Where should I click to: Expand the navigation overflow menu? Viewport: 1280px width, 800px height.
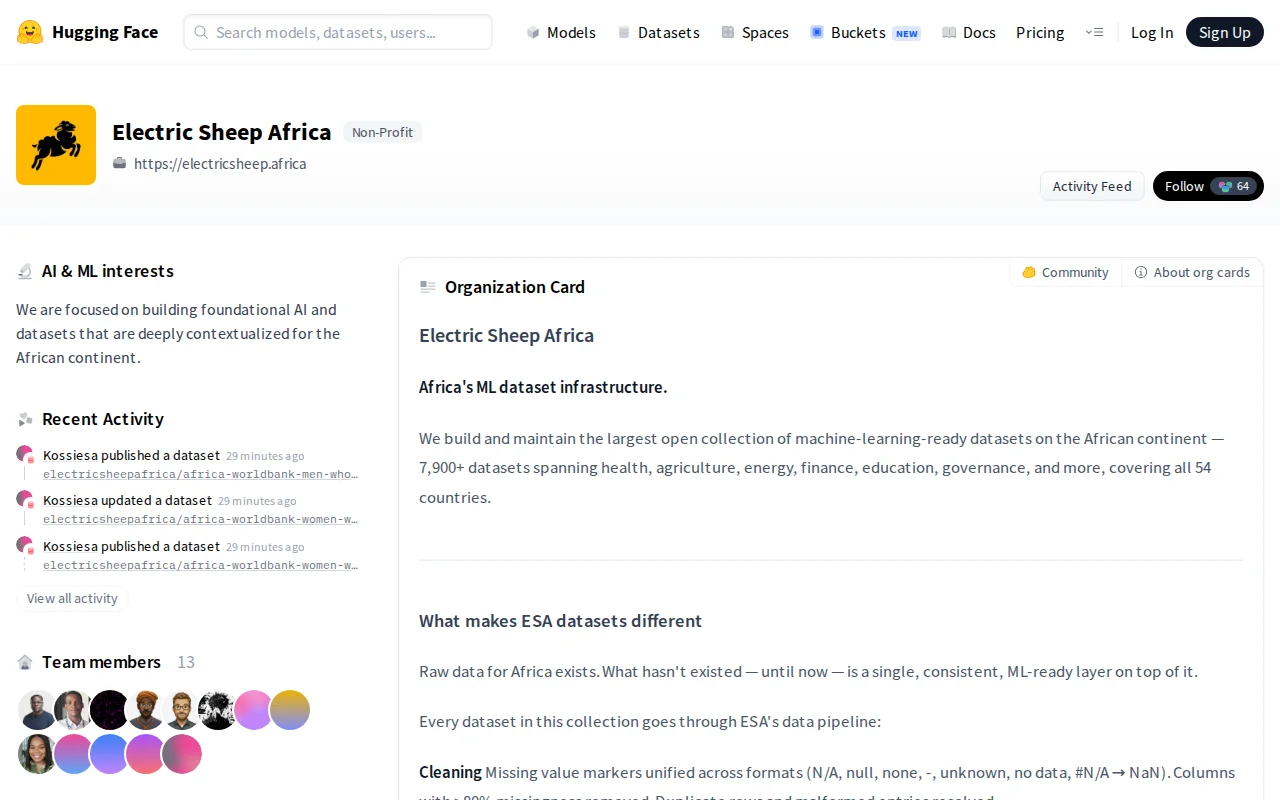(1094, 32)
